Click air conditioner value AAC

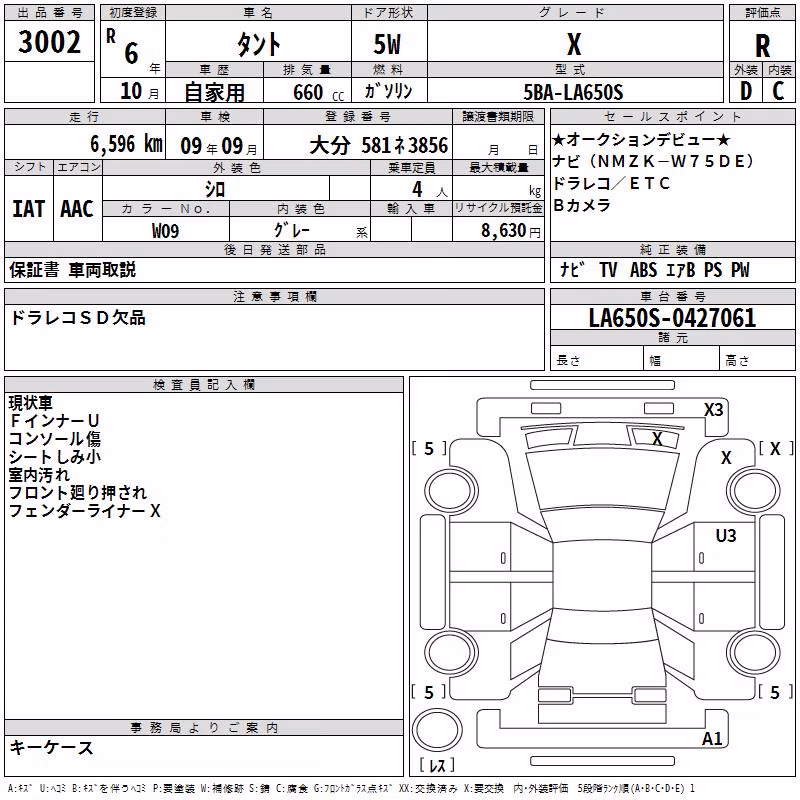point(77,209)
